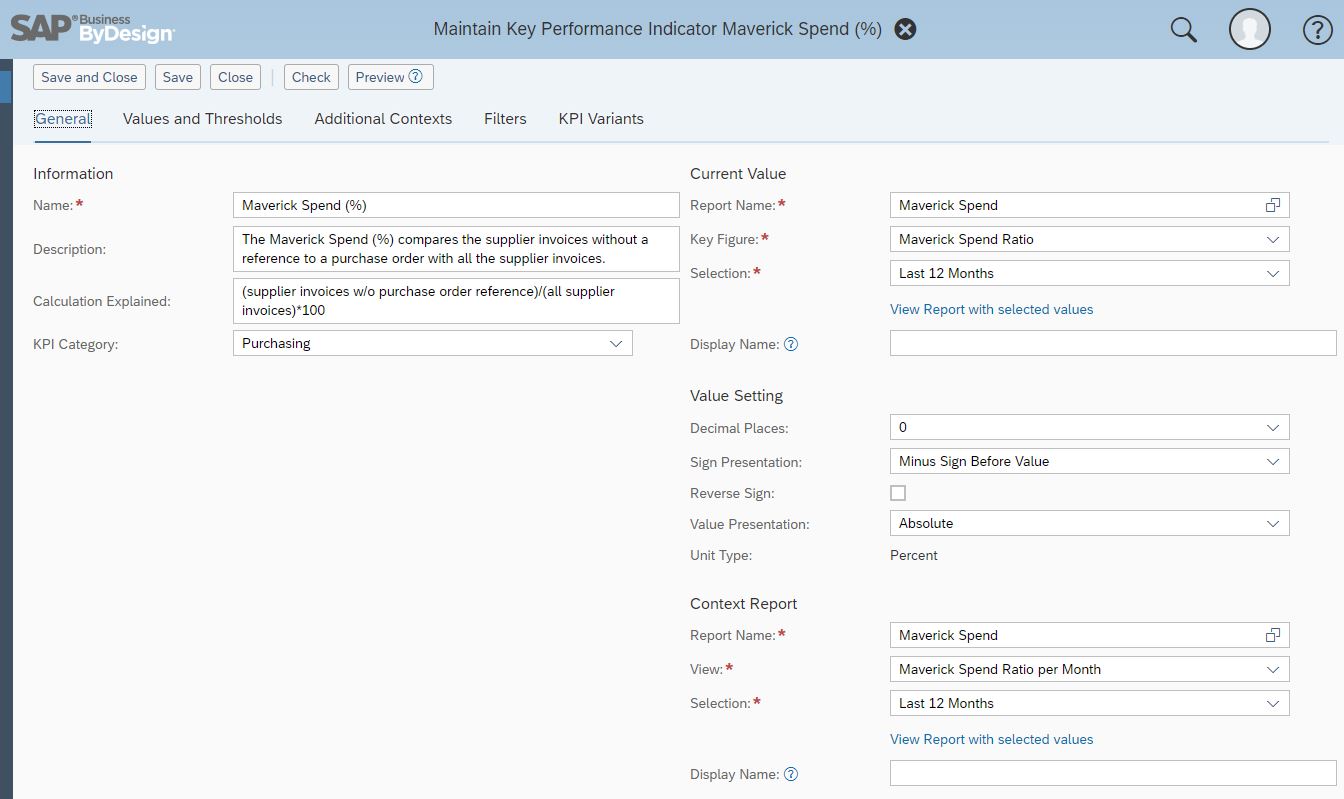Toggle the Reverse Sign checkbox
The width and height of the screenshot is (1344, 799).
tap(898, 493)
